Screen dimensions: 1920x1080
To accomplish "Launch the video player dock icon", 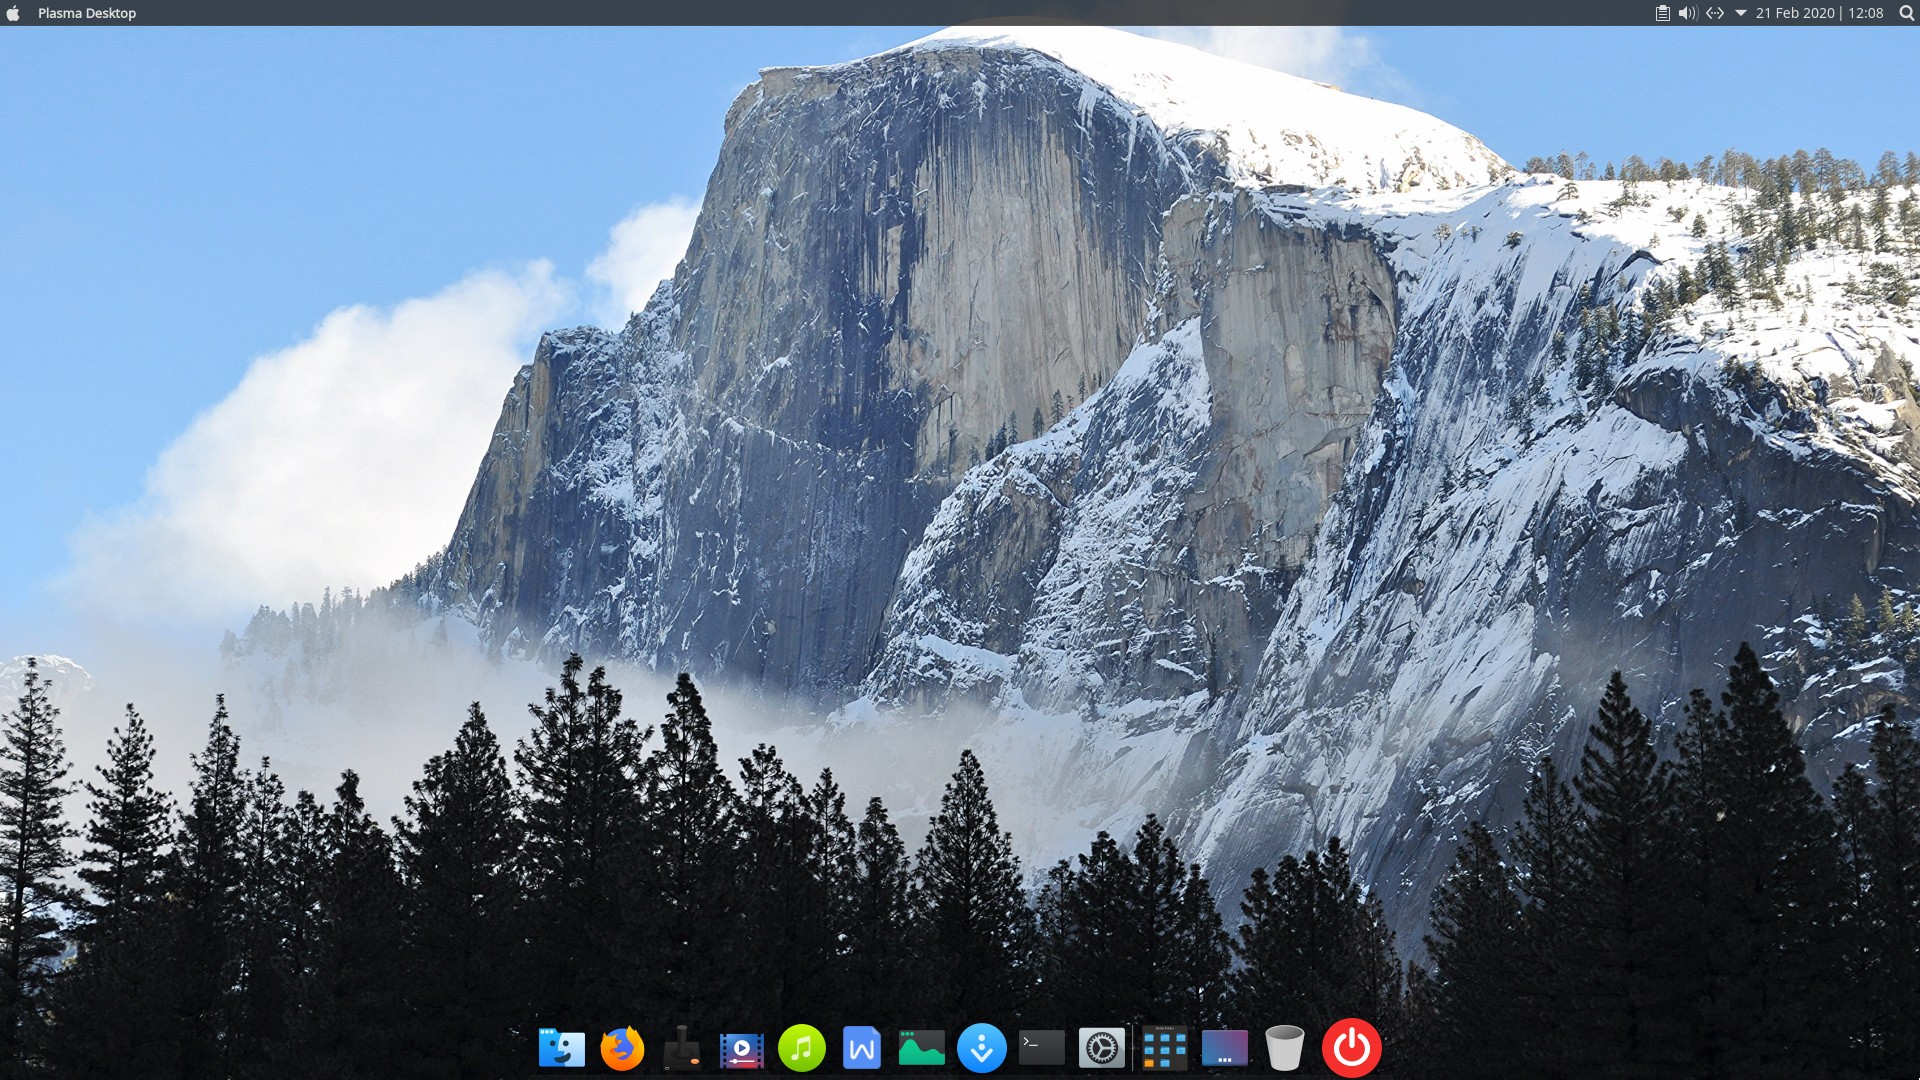I will click(741, 1048).
